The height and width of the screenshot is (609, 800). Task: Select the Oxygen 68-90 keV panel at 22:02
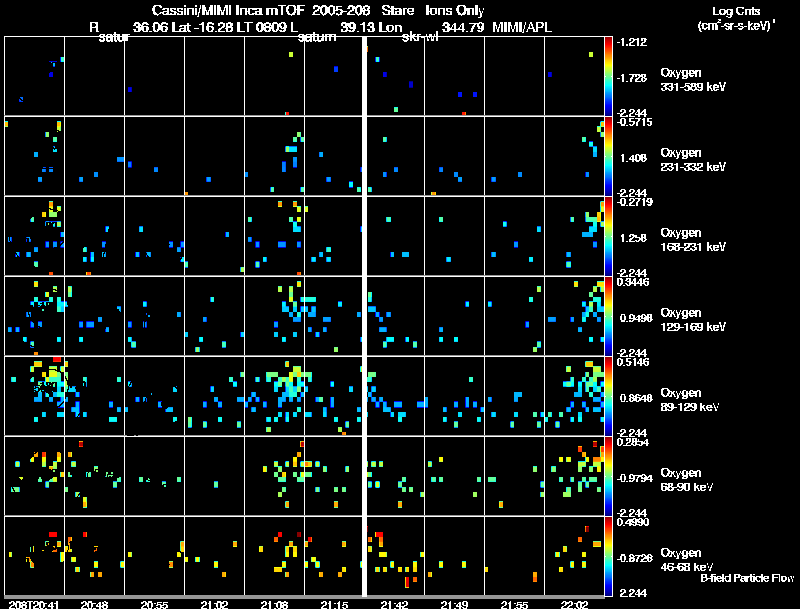574,476
